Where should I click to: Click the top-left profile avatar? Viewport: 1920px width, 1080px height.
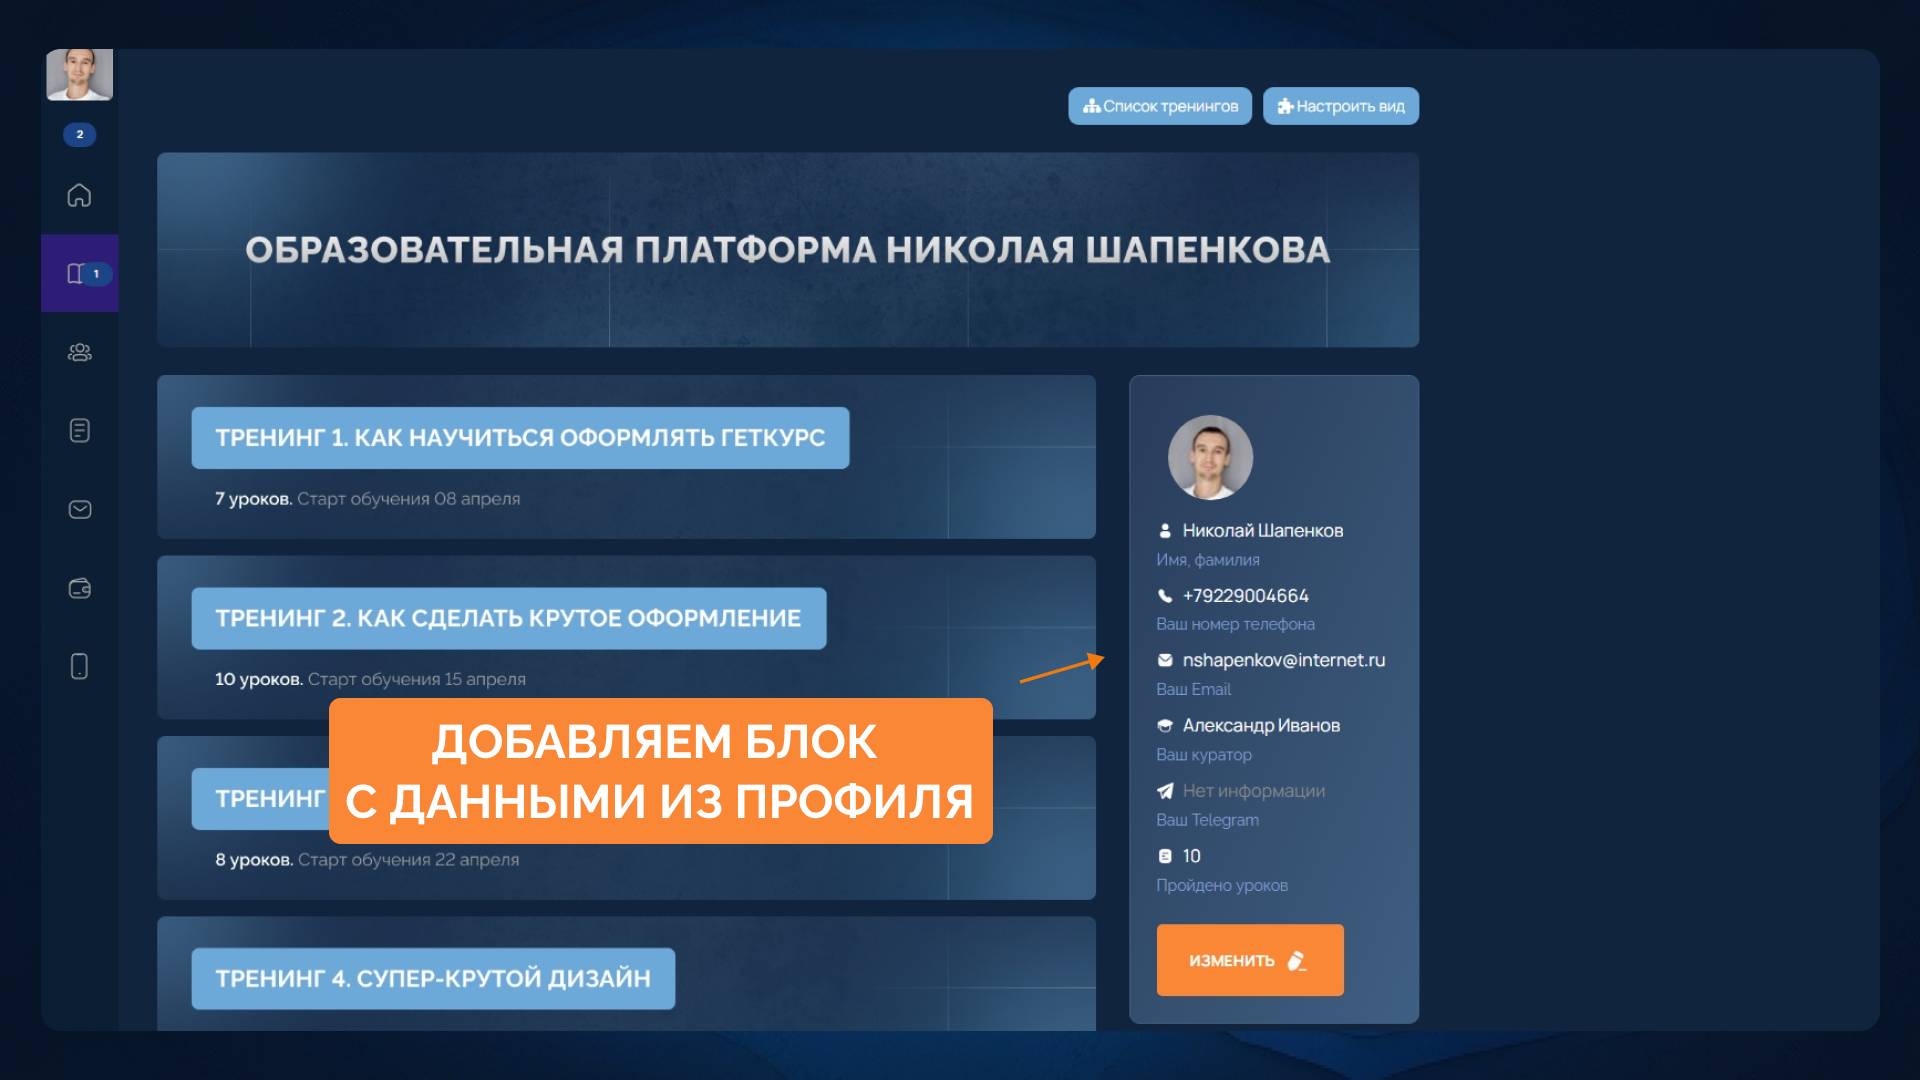tap(79, 74)
